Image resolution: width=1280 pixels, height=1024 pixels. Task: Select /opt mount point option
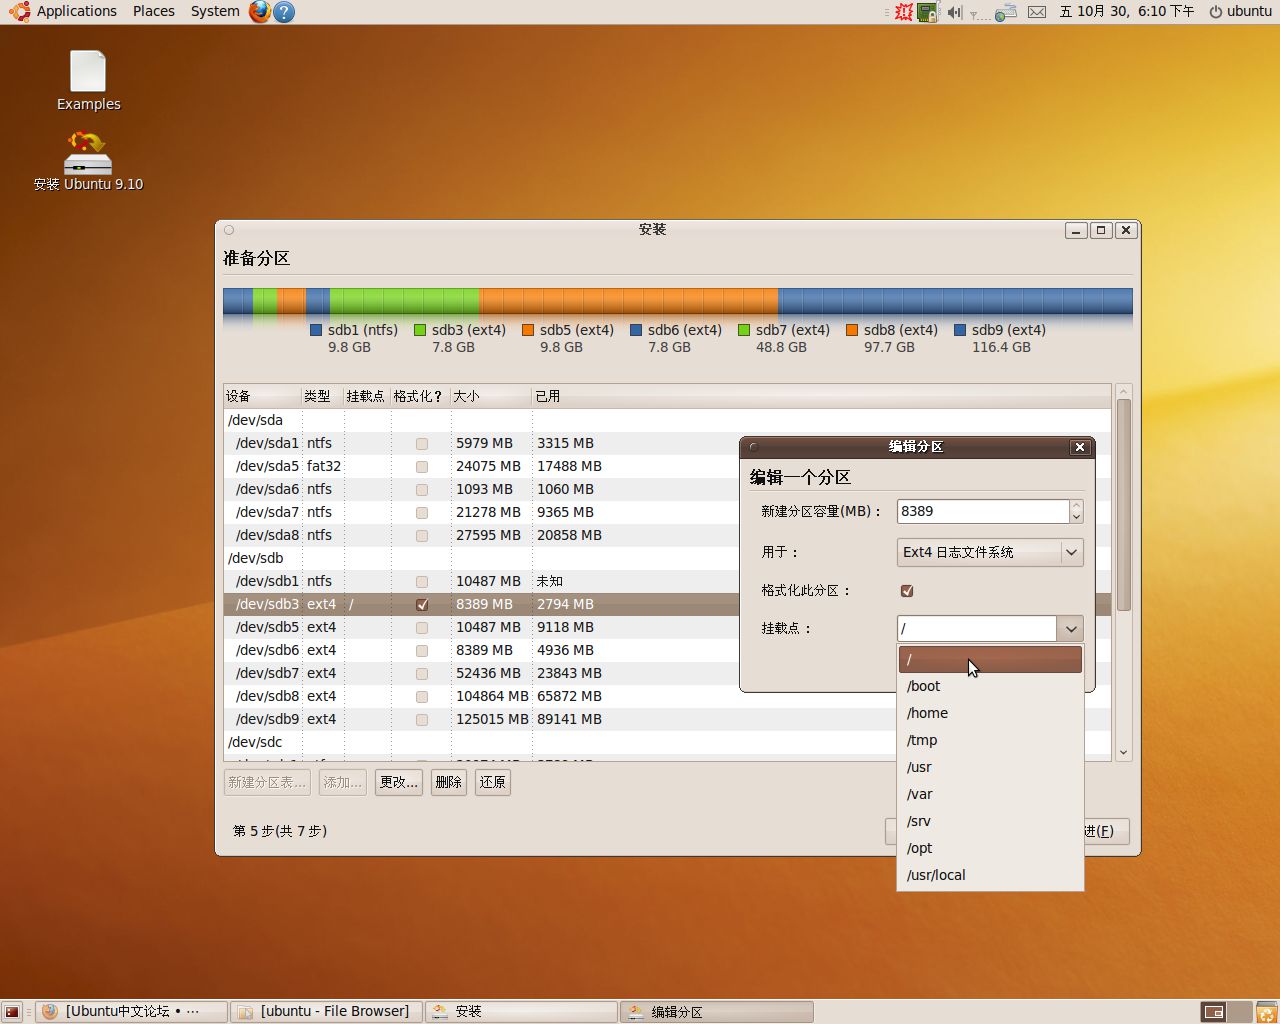[990, 848]
